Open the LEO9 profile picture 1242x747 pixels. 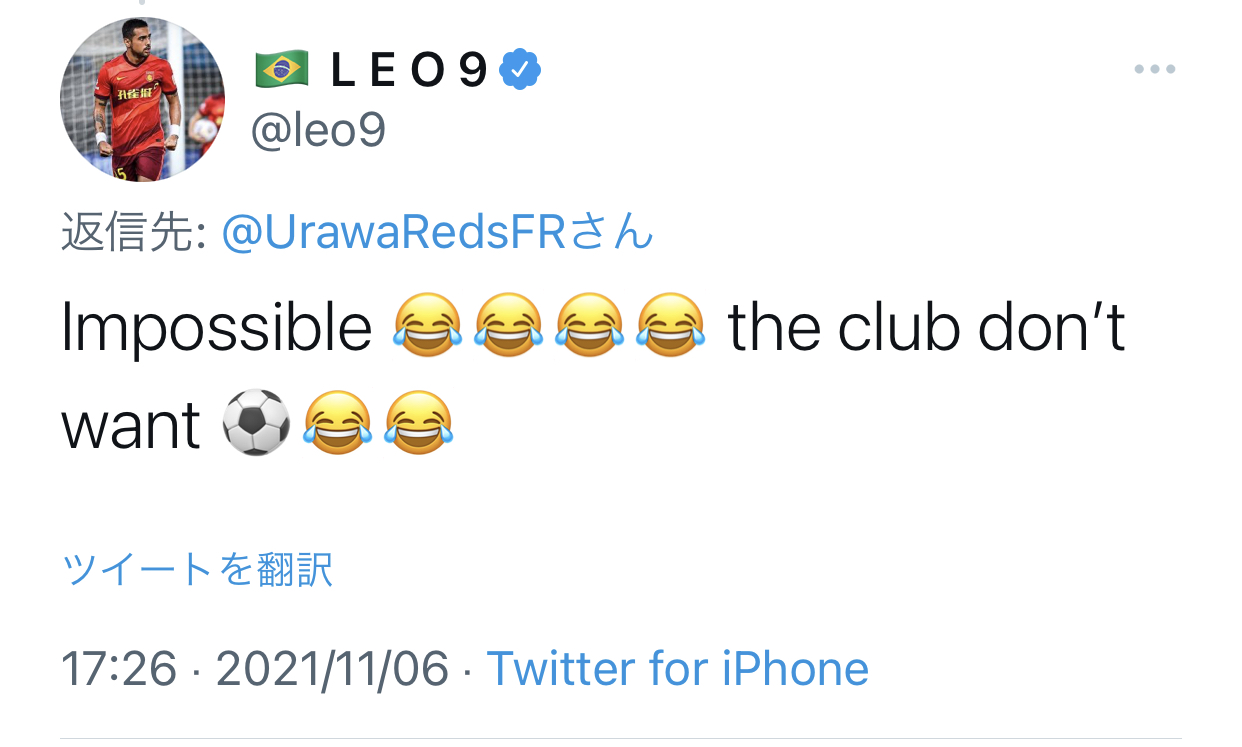tap(142, 99)
